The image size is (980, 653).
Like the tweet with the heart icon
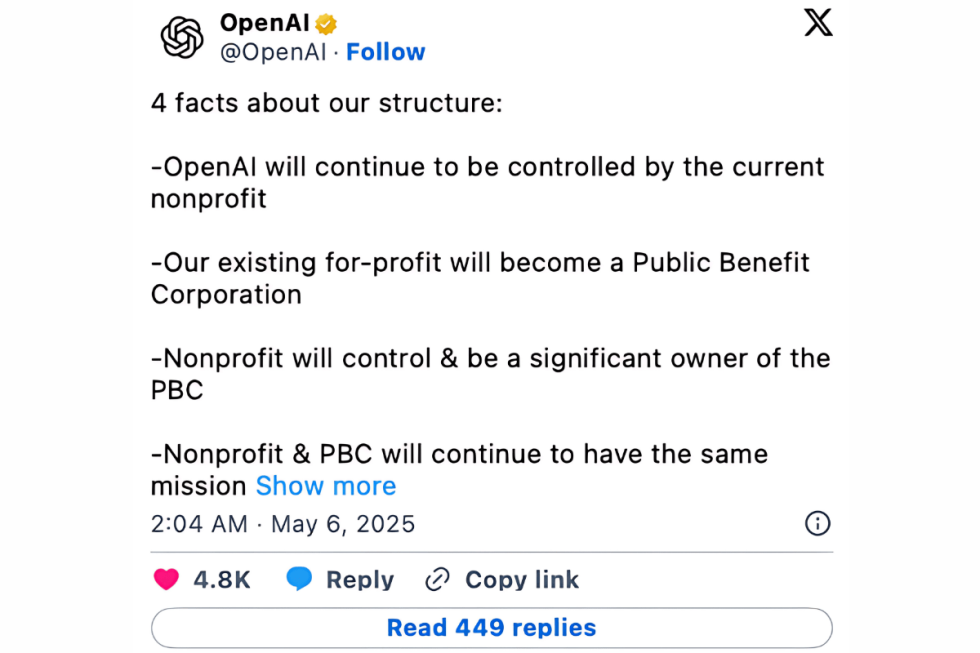coord(166,579)
